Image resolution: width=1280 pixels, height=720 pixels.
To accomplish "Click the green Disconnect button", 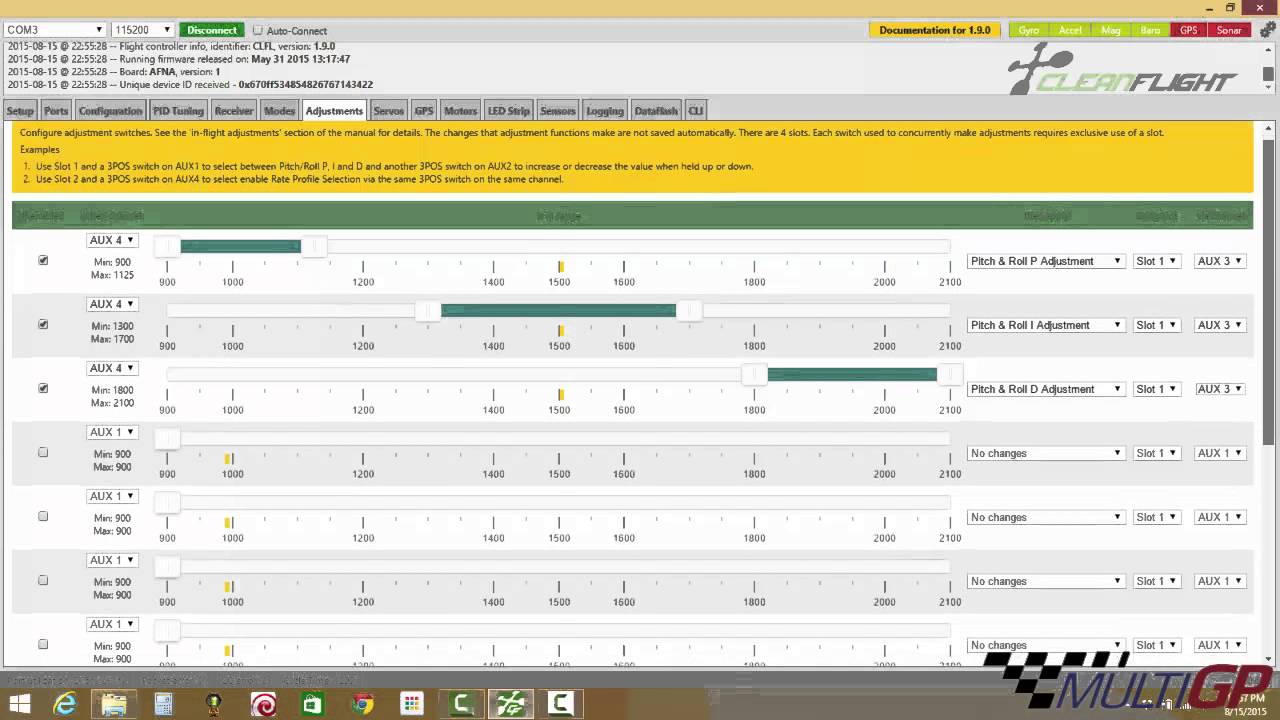I will click(212, 30).
